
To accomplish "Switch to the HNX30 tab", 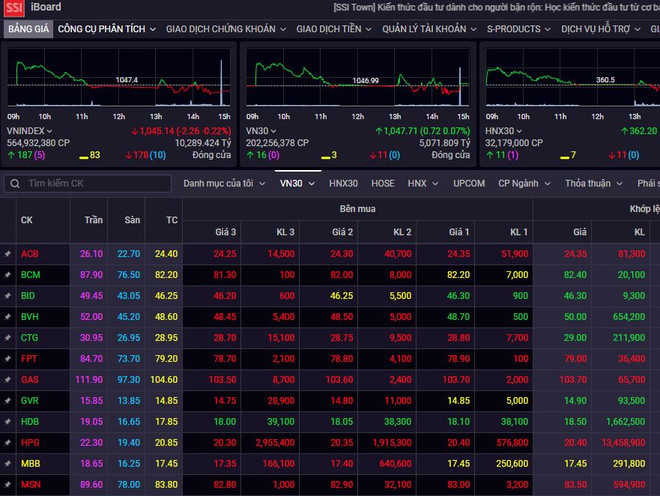I will [343, 184].
